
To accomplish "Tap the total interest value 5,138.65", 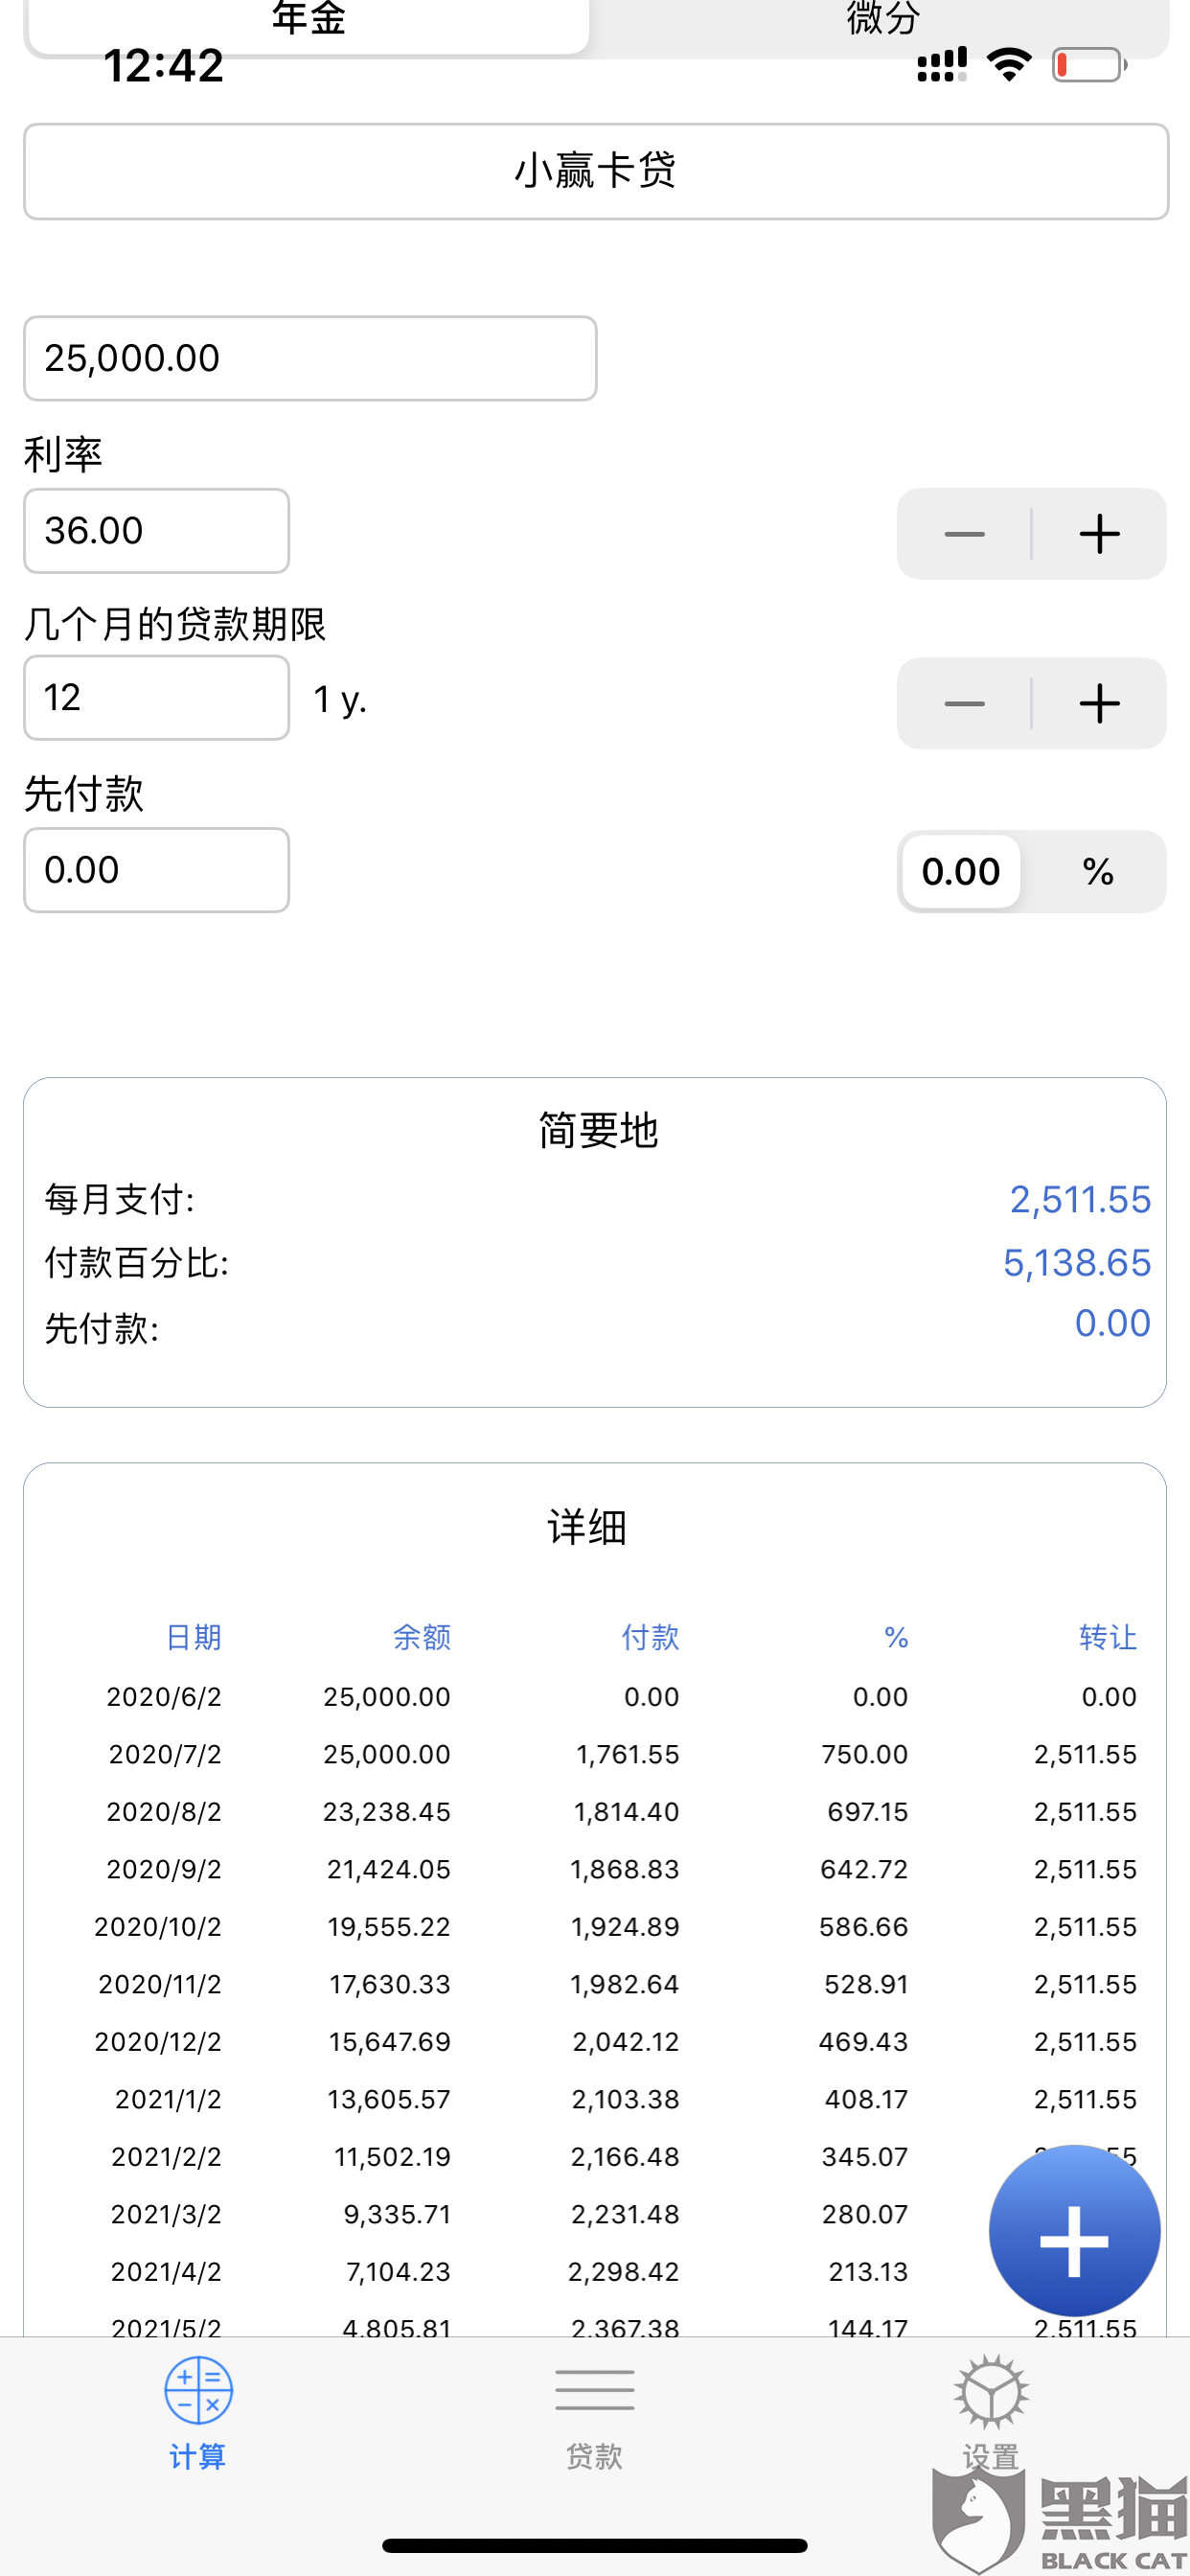I will tap(1077, 1262).
